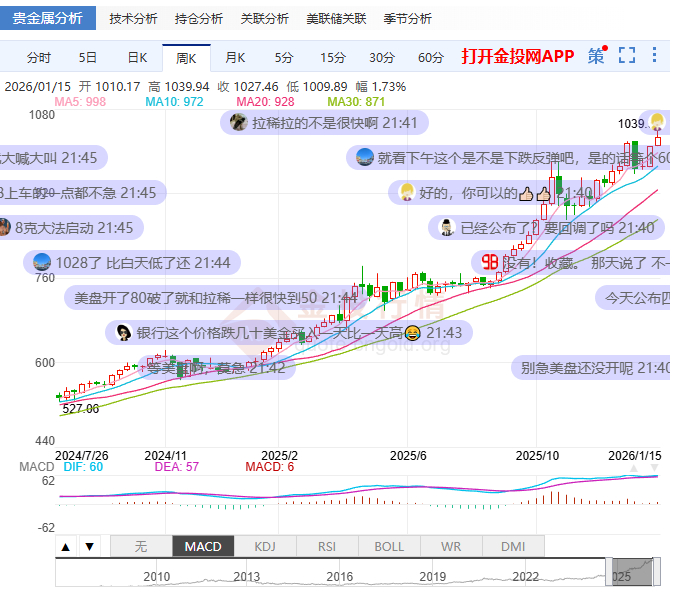Click the avatar beside 1039 price label
Viewport: 684px width, 598px height.
click(657, 121)
